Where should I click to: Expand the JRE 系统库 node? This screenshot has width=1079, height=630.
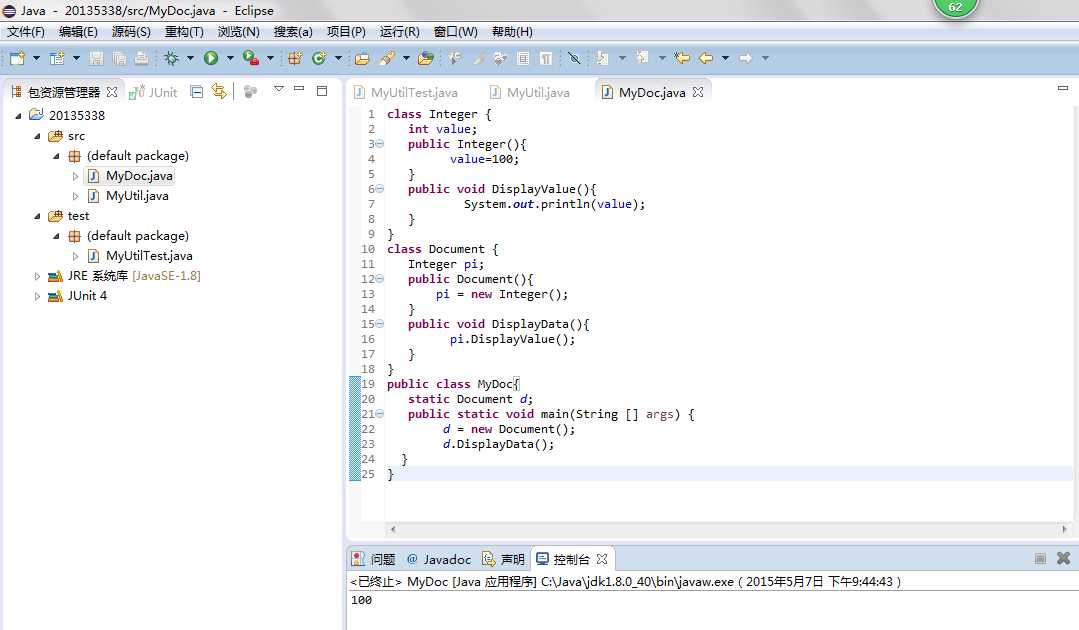(37, 276)
